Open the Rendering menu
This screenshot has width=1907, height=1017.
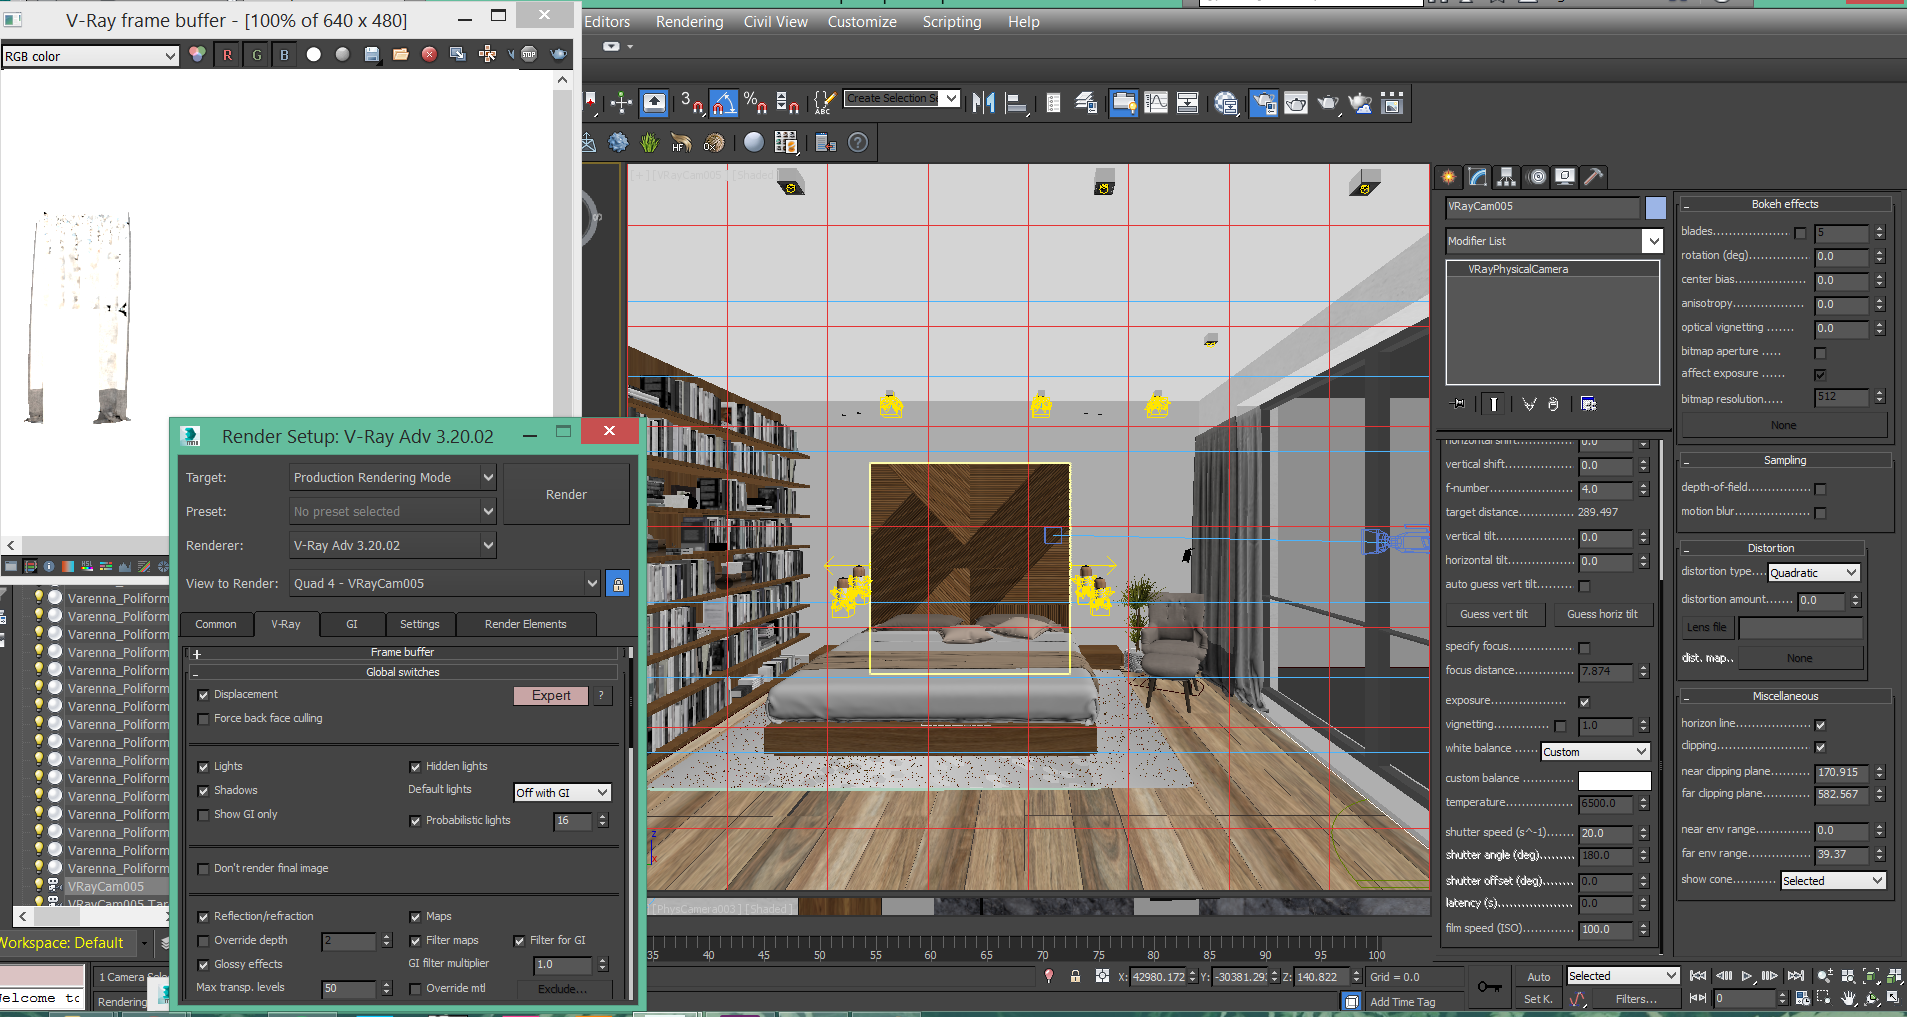(x=689, y=21)
